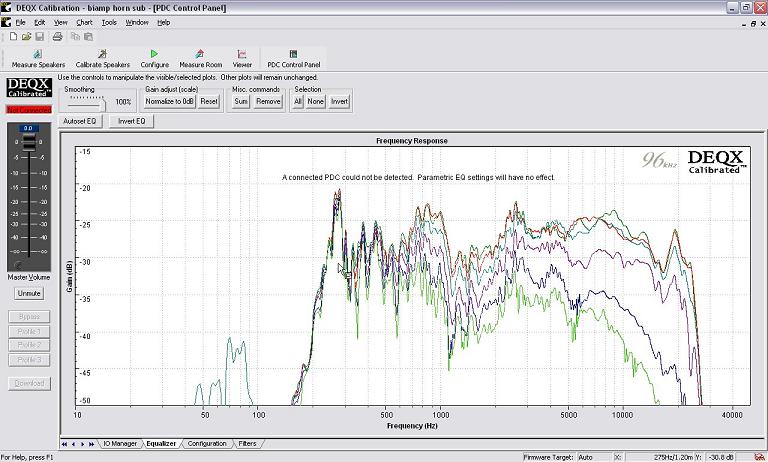Click the -30.8 dB status readout

[720, 457]
